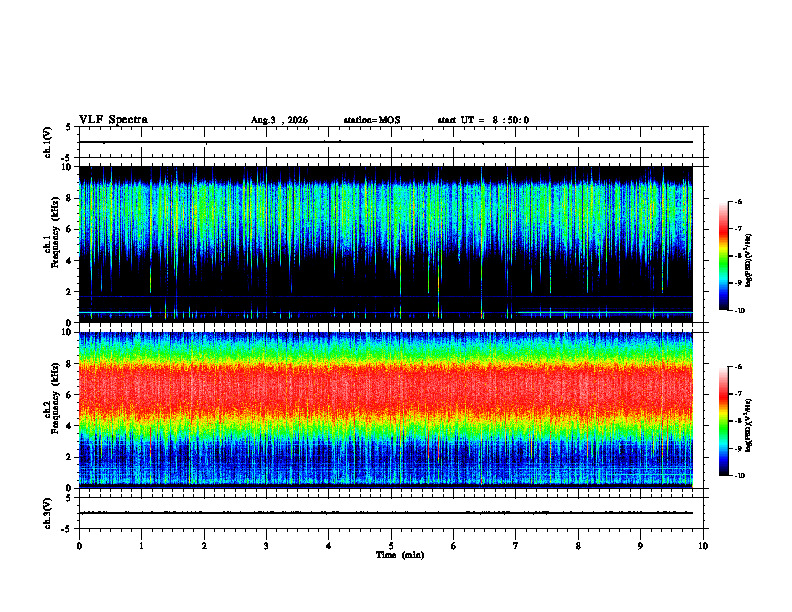Select the "Time (min)" x-axis label
The height and width of the screenshot is (612, 792).
coord(400,555)
